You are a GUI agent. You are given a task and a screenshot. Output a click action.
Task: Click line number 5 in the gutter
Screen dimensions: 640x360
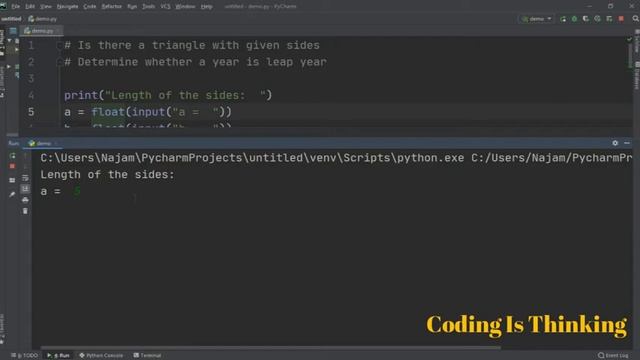pos(31,112)
